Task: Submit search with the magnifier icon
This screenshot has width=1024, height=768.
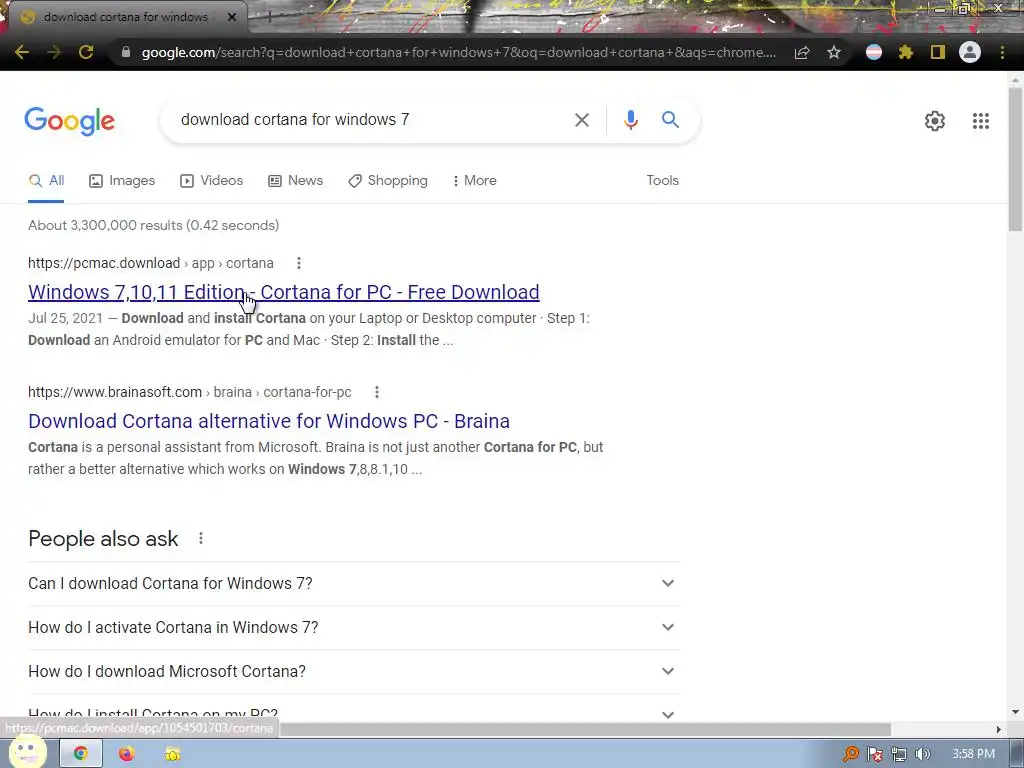Action: click(x=670, y=120)
